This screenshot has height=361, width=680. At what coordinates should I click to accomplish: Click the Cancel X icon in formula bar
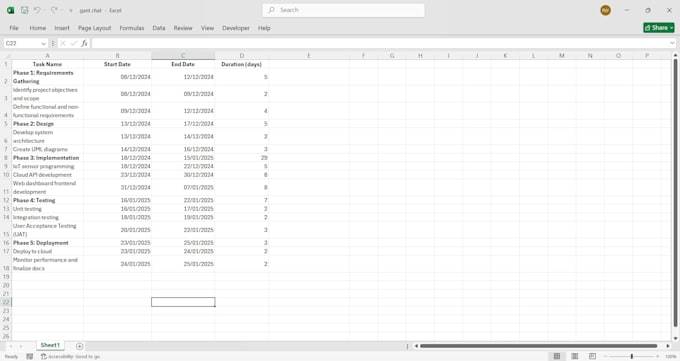click(63, 43)
